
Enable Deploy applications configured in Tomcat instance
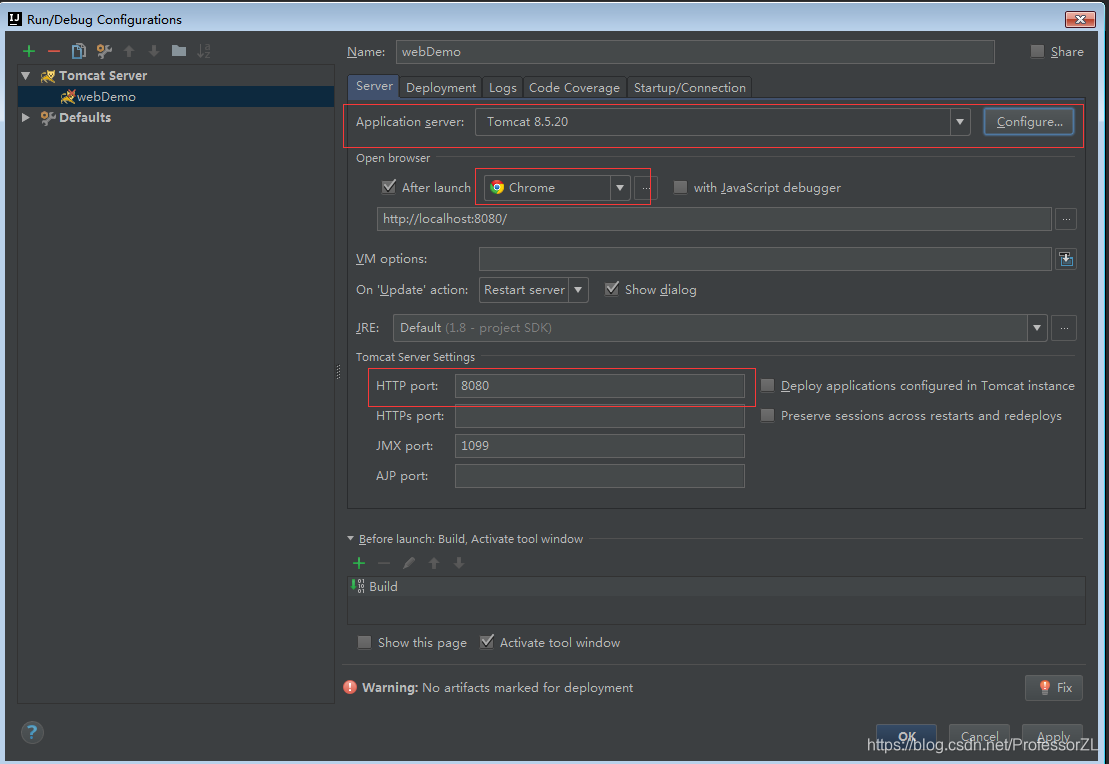[767, 386]
